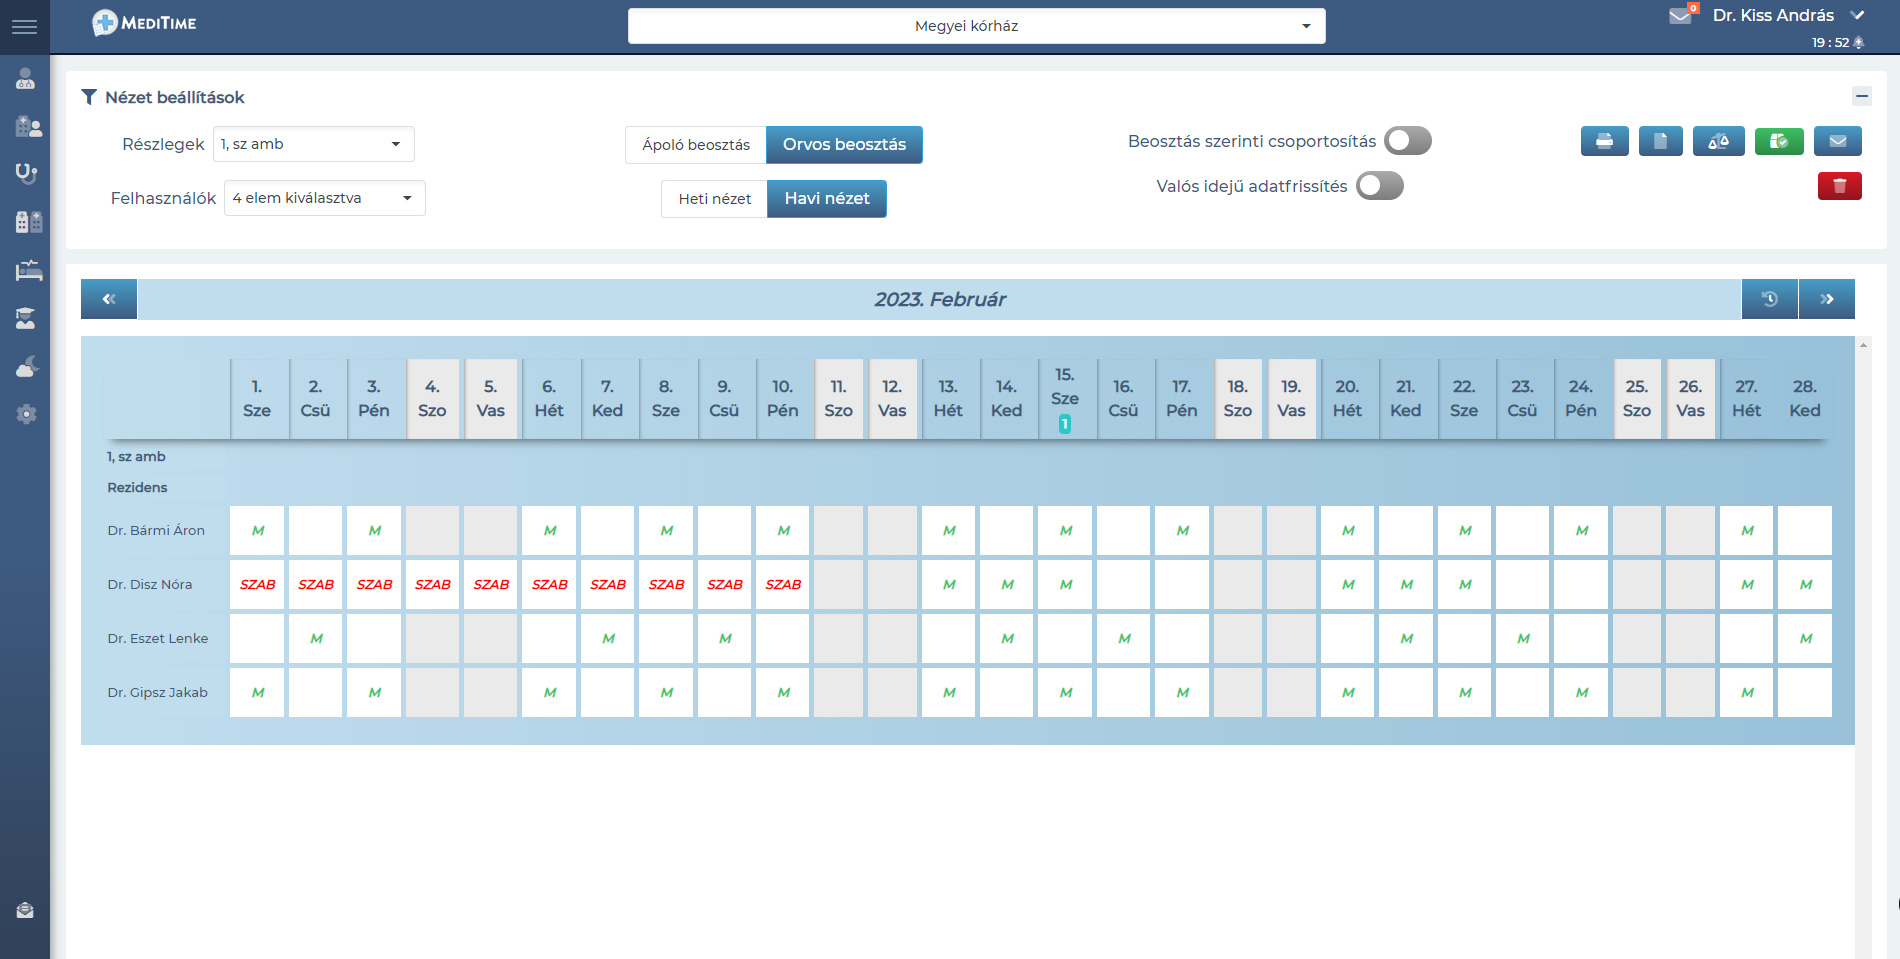The width and height of the screenshot is (1900, 959).
Task: Click the red trash delete button
Action: pos(1839,186)
